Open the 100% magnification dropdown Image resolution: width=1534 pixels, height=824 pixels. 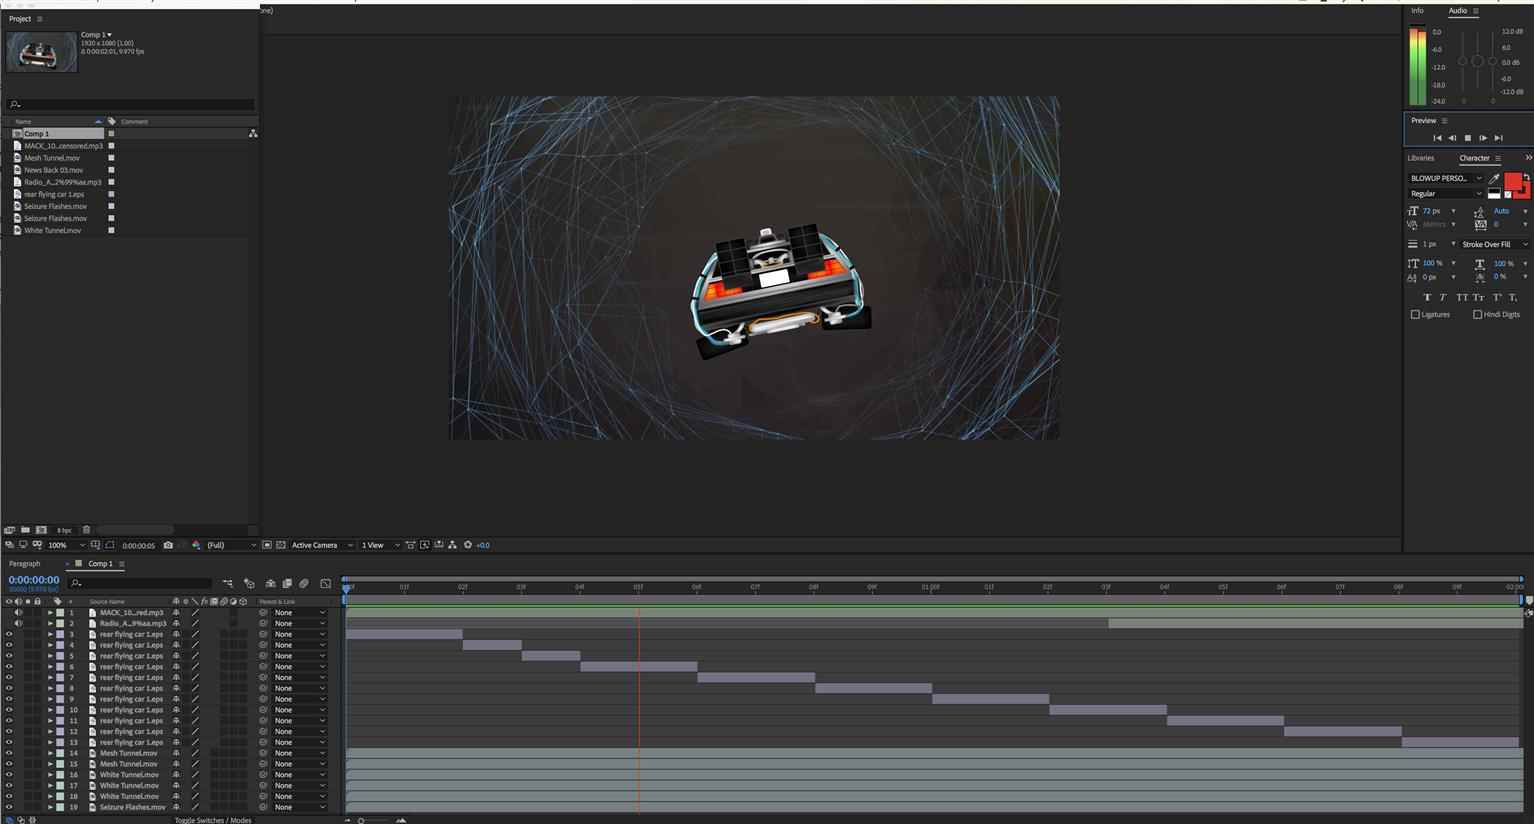coord(67,545)
